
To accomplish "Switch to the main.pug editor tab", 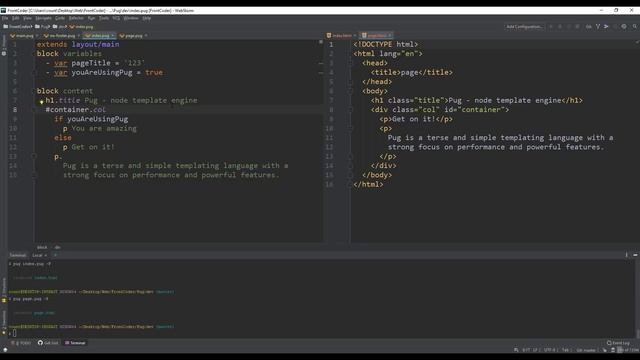I will (24, 36).
